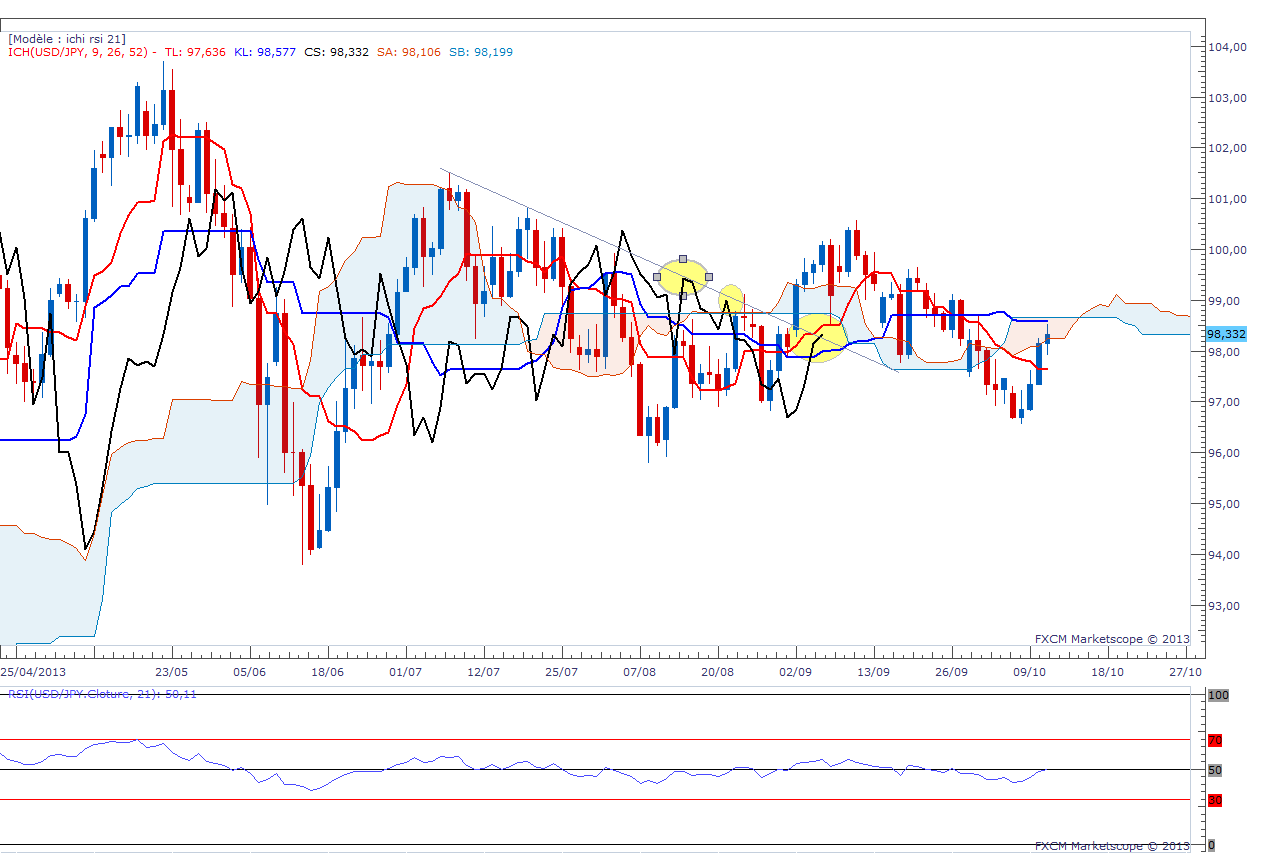Click the red 70 level marker on the RSI axis
The width and height of the screenshot is (1263, 854).
click(x=1215, y=741)
